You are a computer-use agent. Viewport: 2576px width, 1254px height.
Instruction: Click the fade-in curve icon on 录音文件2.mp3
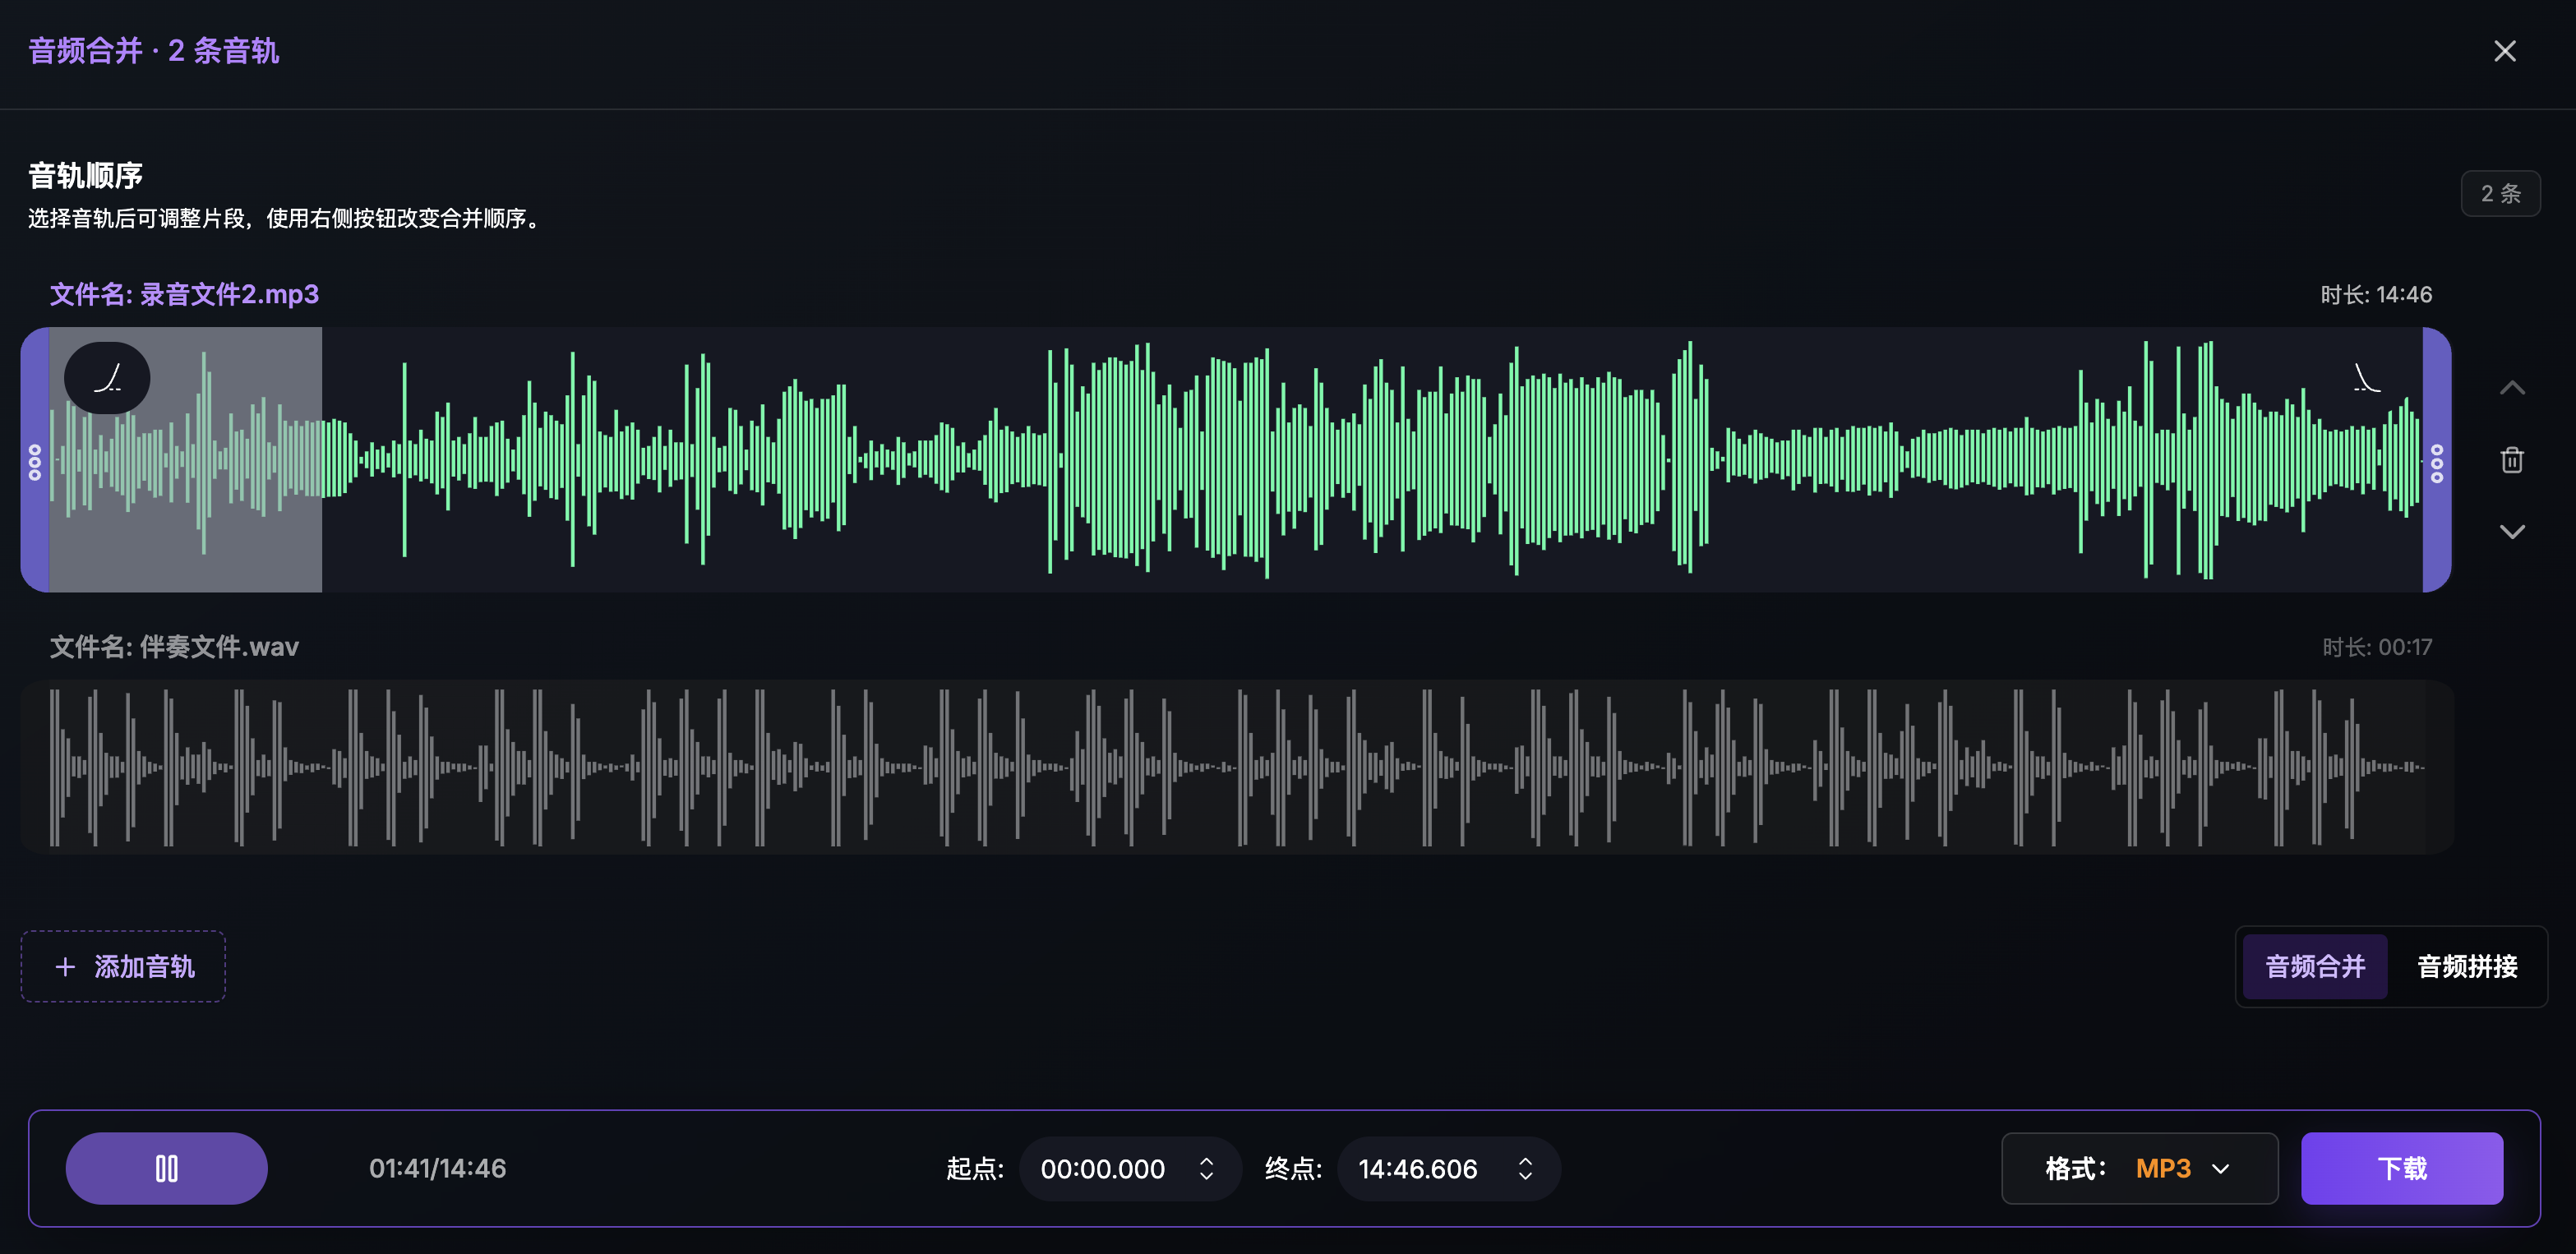click(107, 378)
